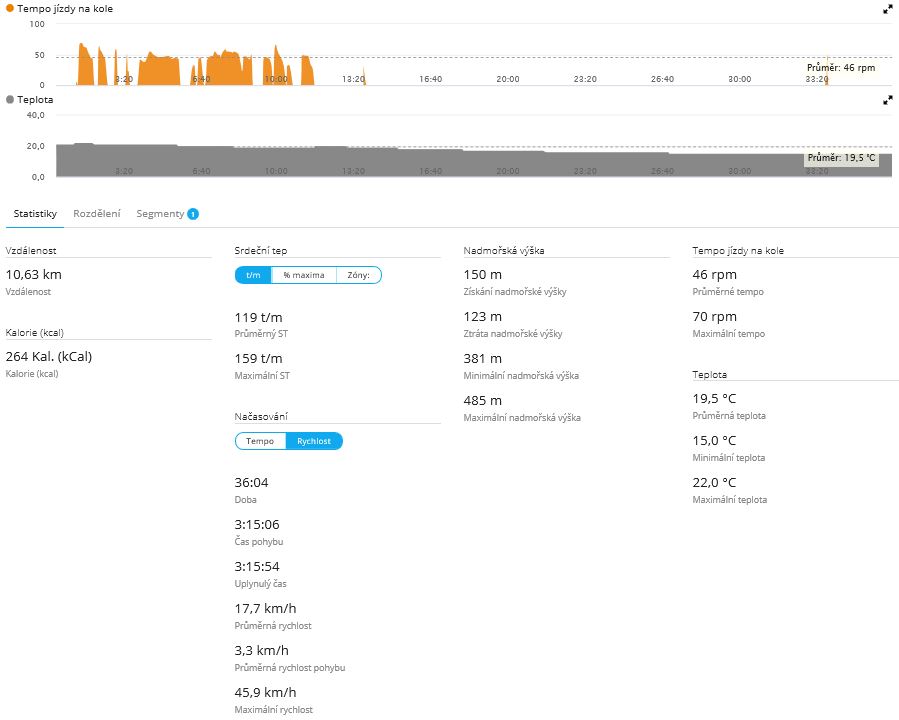Click 20:00 mark on the temperature chart
899x720 pixels.
coord(508,171)
